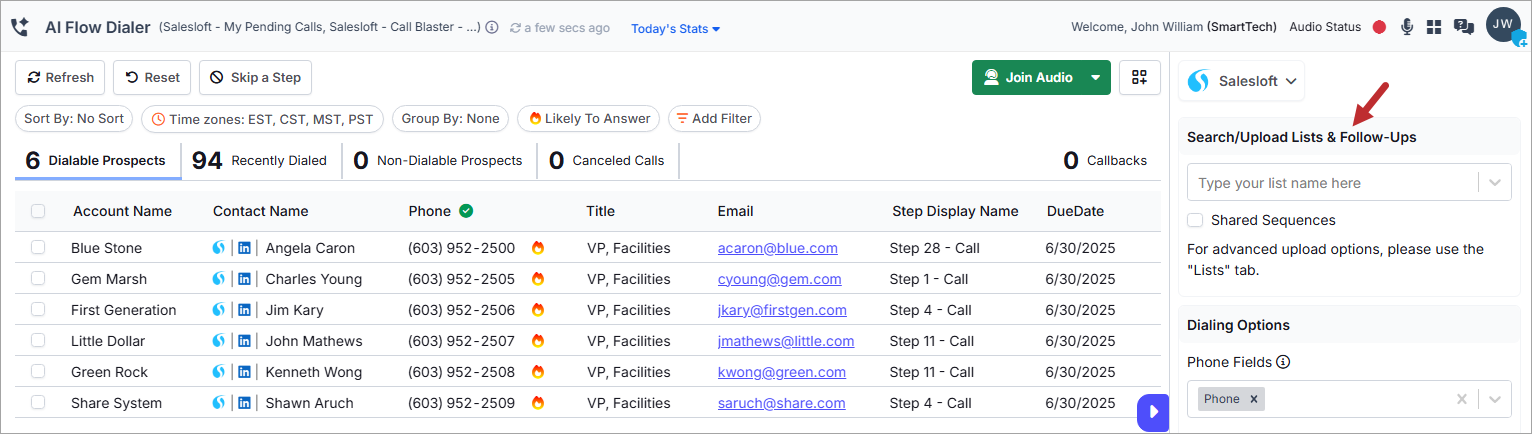Viewport: 1532px width, 434px height.
Task: Click the Reset button
Action: (152, 77)
